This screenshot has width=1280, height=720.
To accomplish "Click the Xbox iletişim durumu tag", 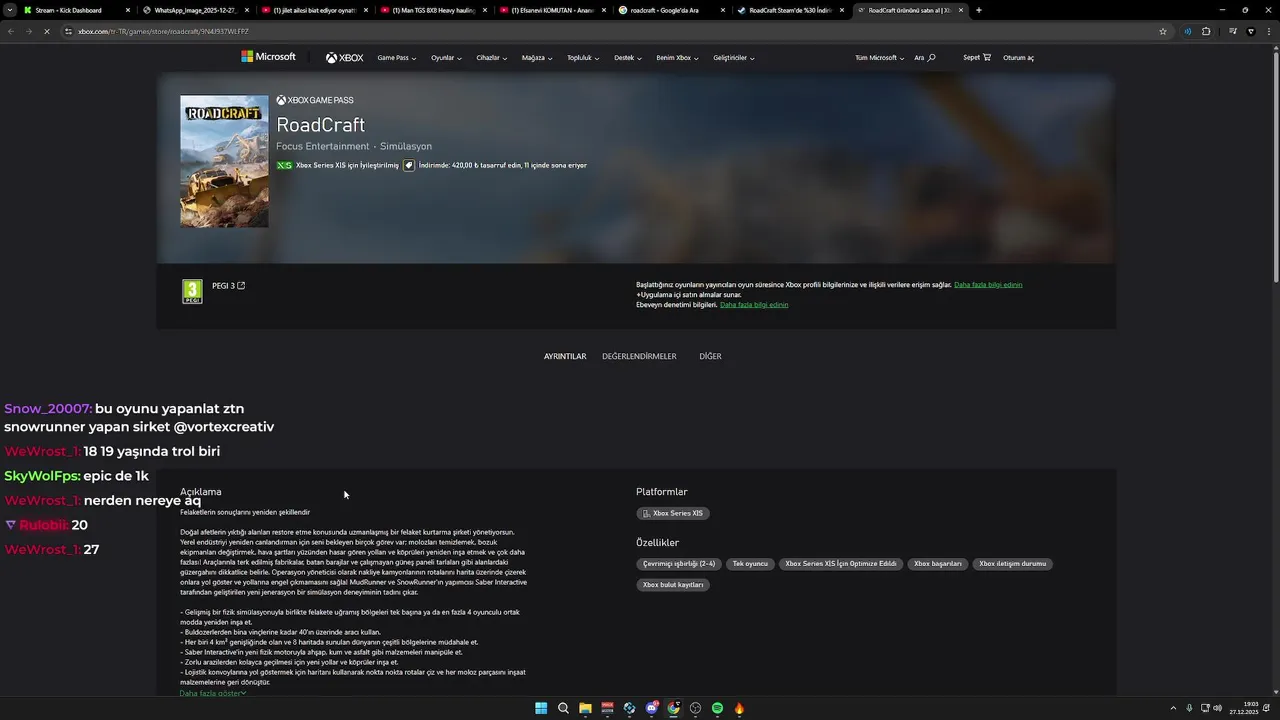I will [x=1012, y=564].
